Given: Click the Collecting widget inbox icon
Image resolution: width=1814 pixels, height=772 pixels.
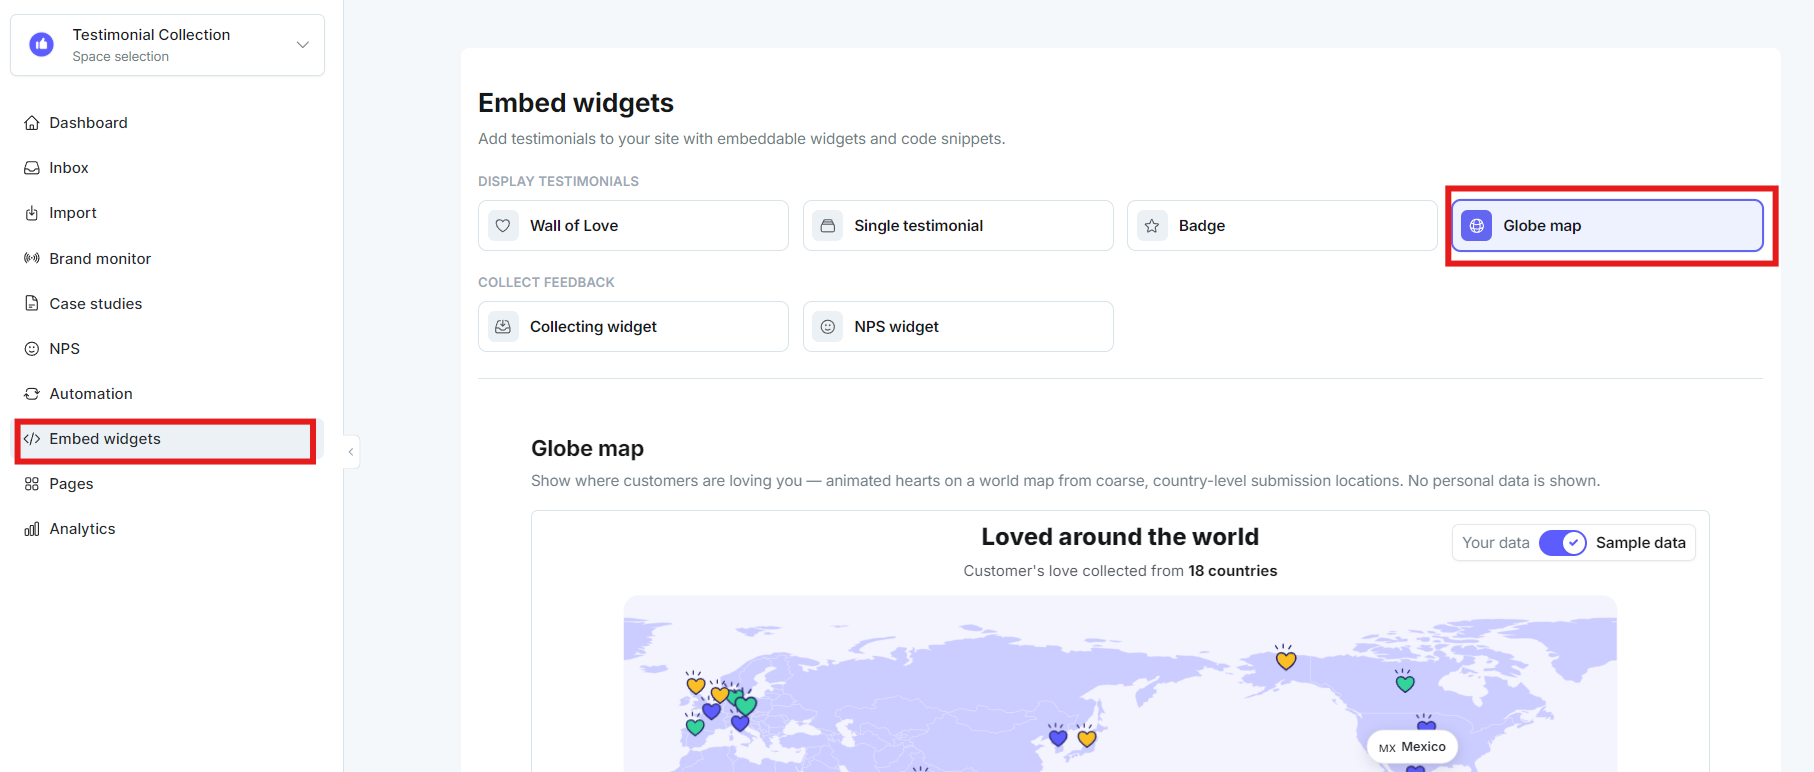Looking at the screenshot, I should 503,327.
